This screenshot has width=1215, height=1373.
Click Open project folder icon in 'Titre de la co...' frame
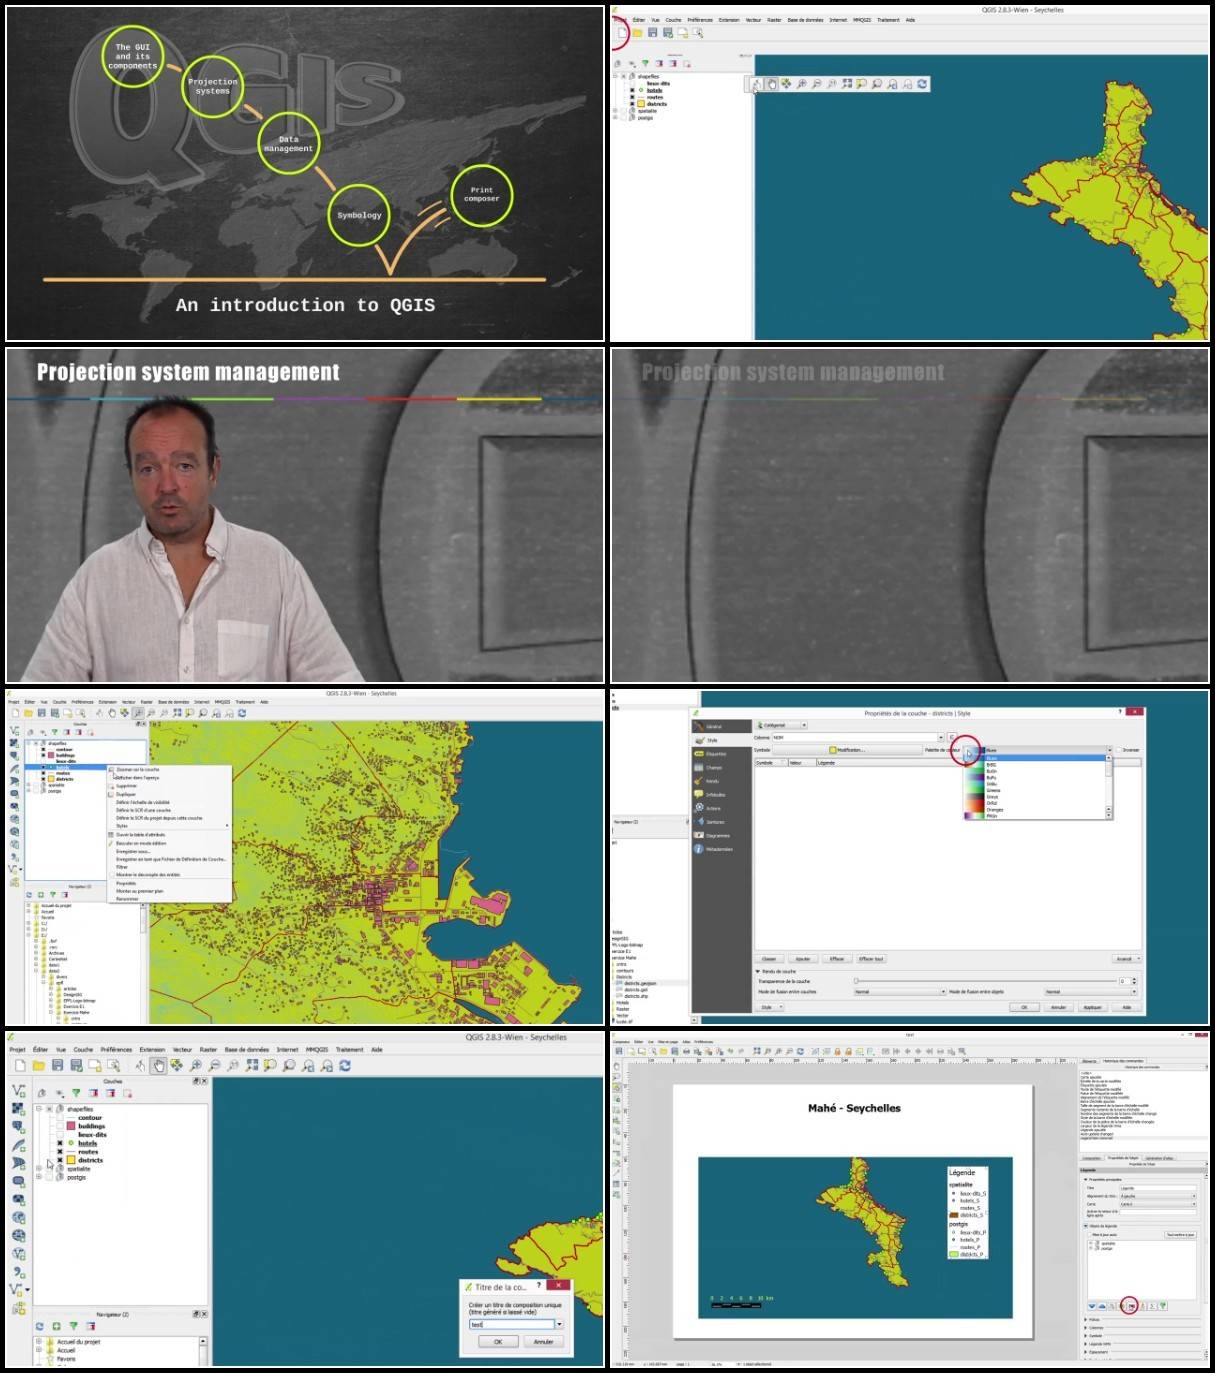click(x=38, y=1066)
